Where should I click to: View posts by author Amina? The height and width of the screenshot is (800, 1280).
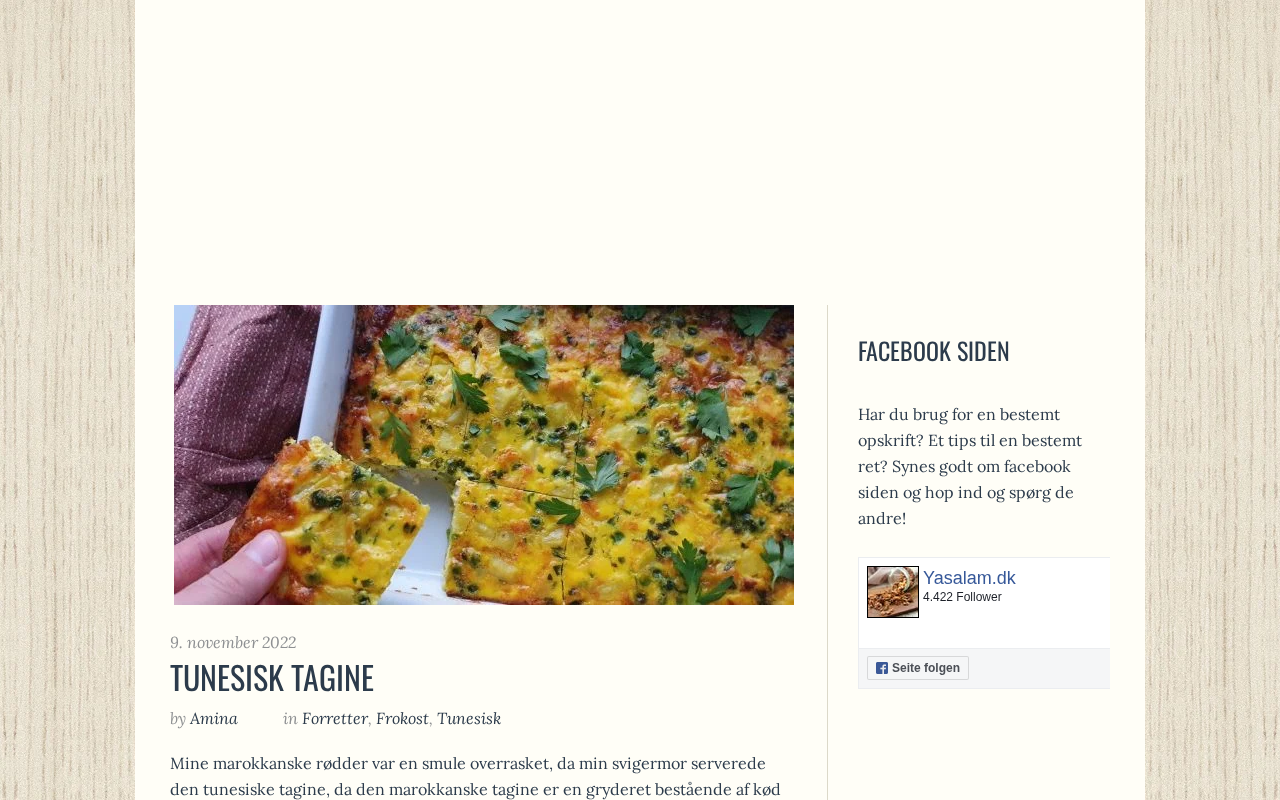click(x=214, y=718)
